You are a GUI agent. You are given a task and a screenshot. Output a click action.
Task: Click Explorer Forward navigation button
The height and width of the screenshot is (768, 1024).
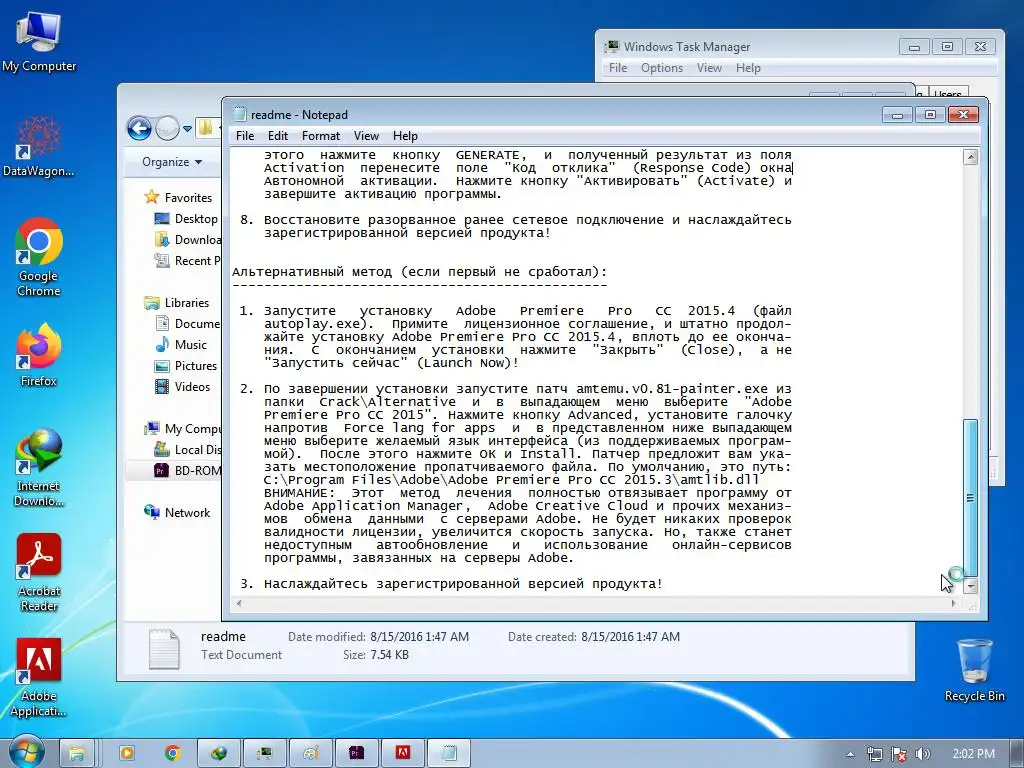pyautogui.click(x=167, y=128)
